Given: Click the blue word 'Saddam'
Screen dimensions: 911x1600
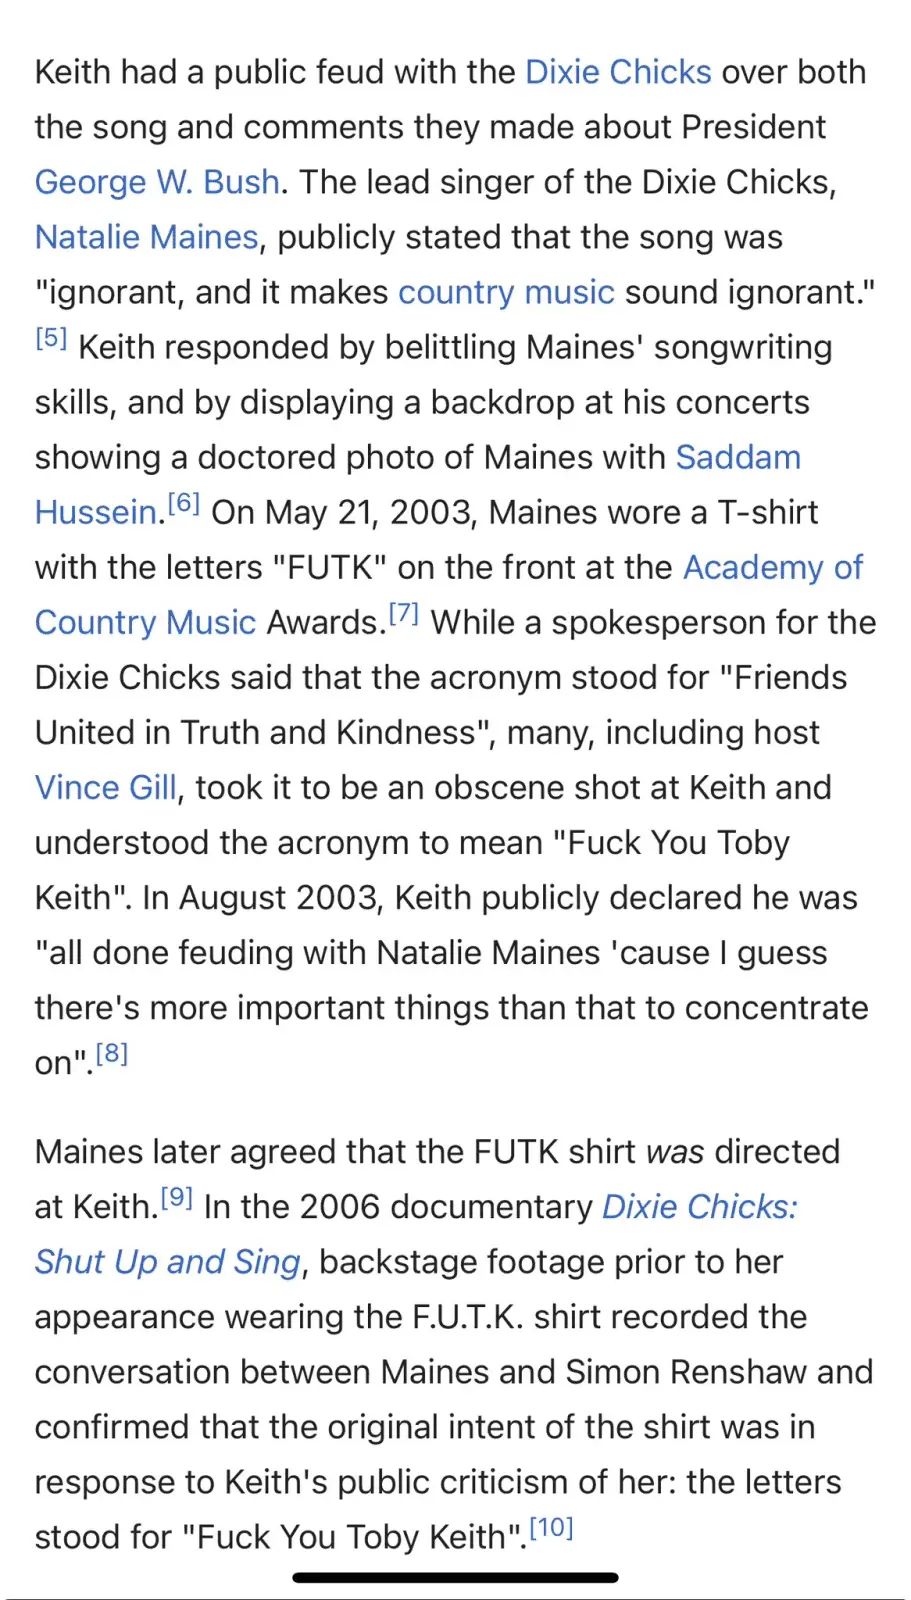Looking at the screenshot, I should (x=738, y=458).
